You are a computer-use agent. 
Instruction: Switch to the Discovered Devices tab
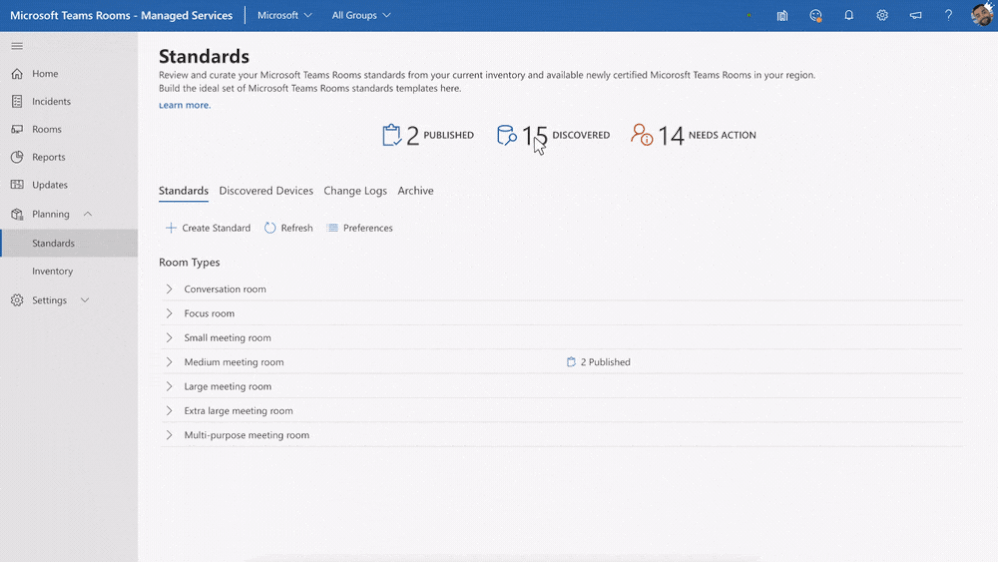(266, 191)
